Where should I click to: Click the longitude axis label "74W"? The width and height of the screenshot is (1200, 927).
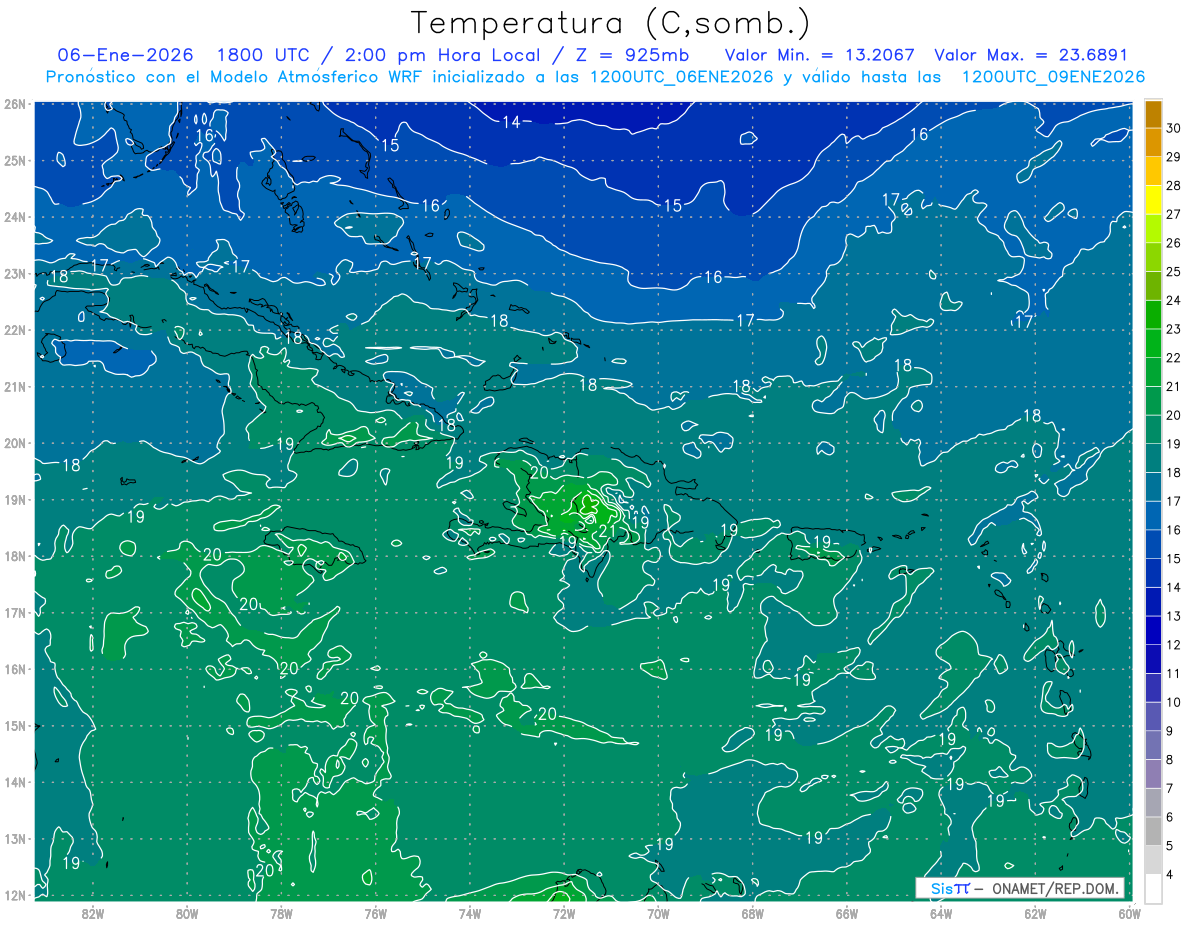tap(470, 913)
